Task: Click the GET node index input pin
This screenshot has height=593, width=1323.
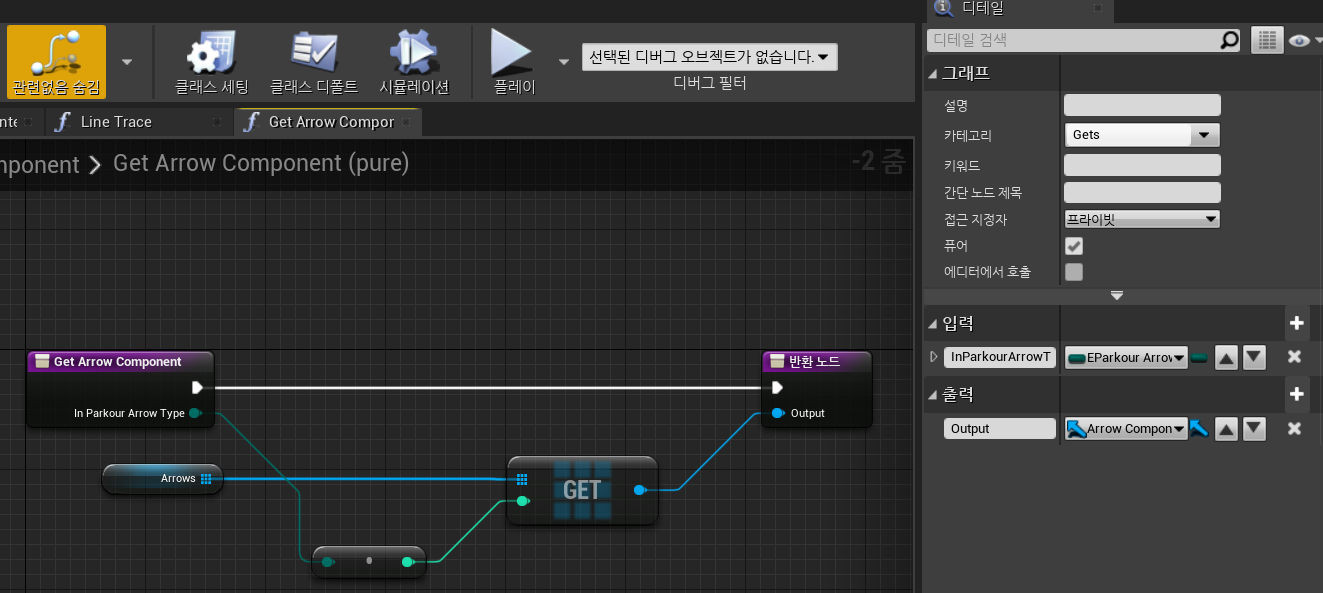Action: click(522, 501)
